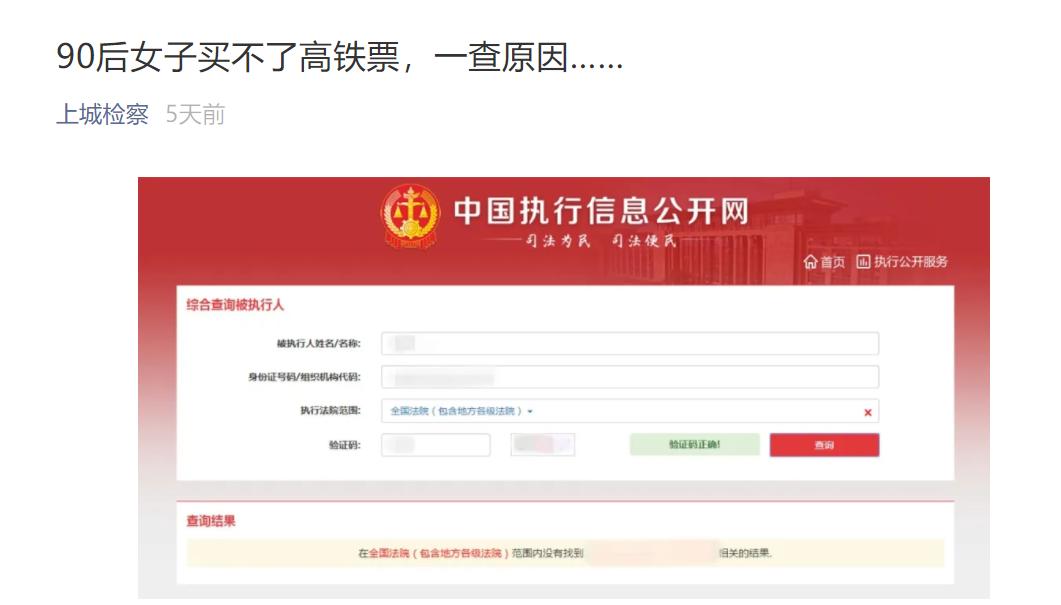Open 执行公开服务 menu item

pyautogui.click(x=910, y=261)
